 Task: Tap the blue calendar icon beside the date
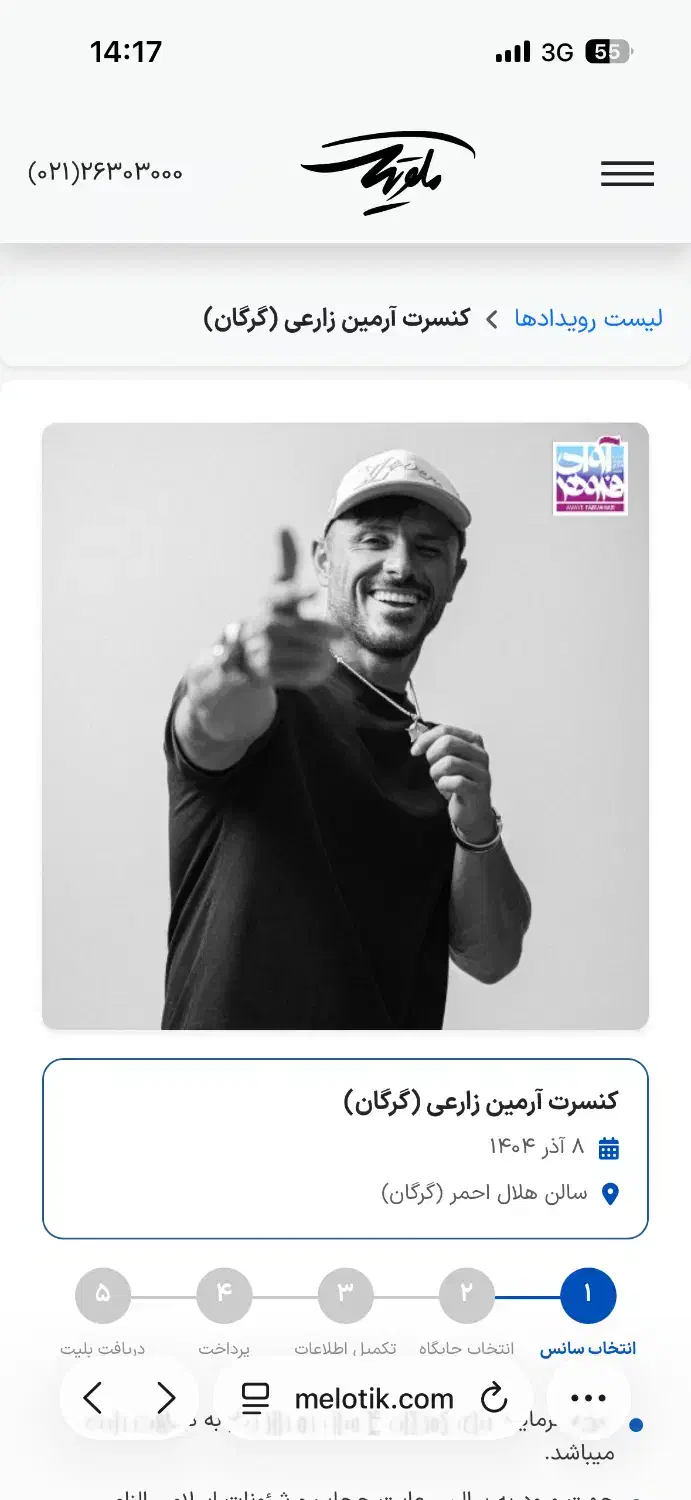pos(608,1148)
